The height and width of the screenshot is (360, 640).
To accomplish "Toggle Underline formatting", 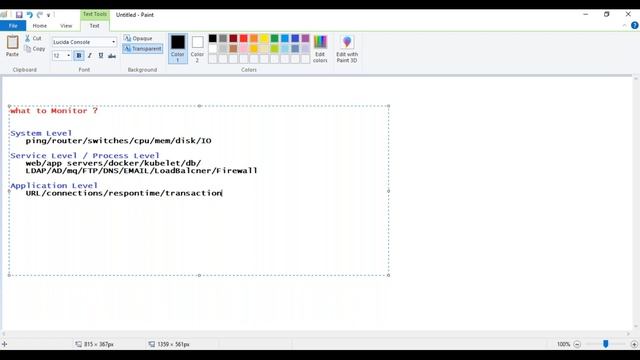I will 101,56.
